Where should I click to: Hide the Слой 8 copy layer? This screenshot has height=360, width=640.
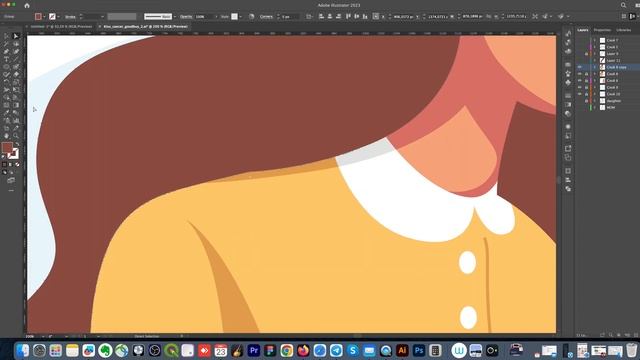(580, 67)
